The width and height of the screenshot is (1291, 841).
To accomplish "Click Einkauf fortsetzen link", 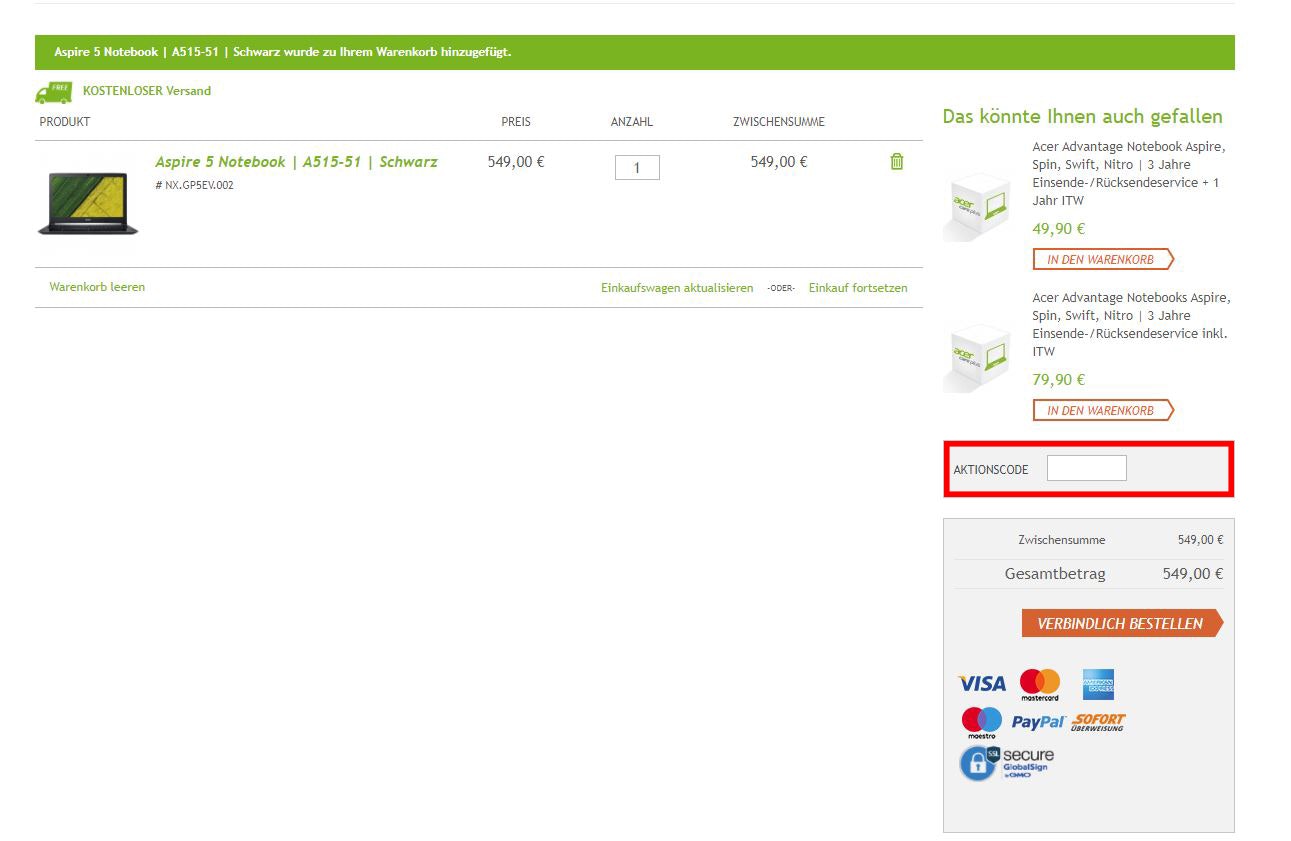I will [x=858, y=288].
